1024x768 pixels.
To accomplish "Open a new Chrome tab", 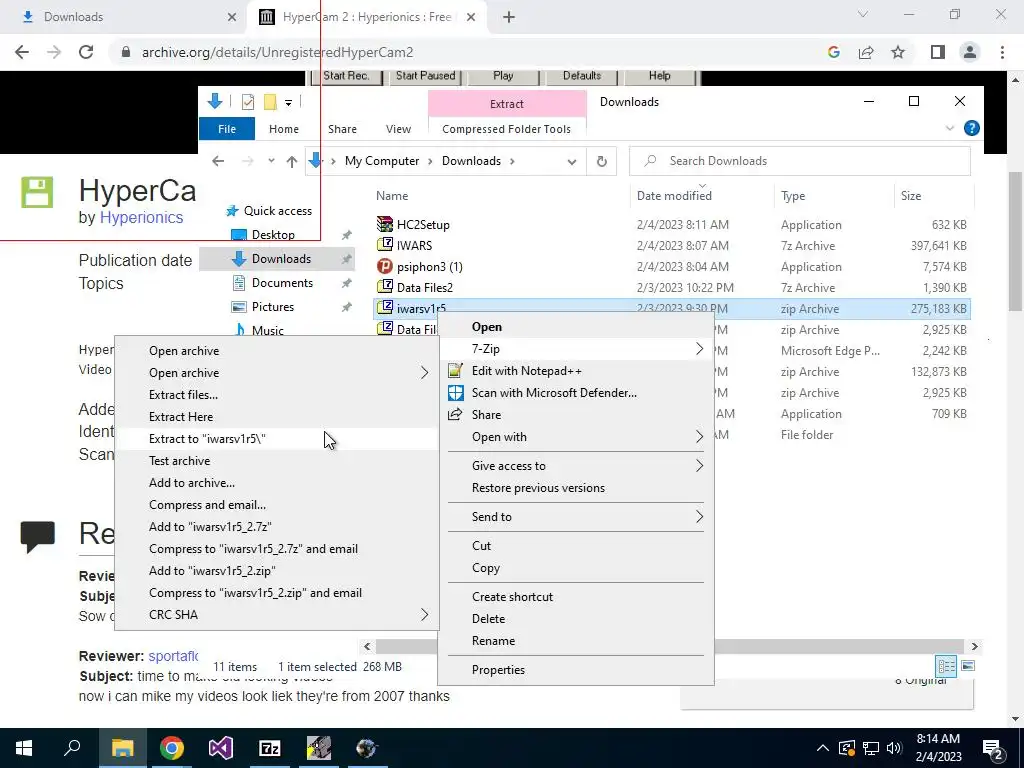I will (x=509, y=17).
